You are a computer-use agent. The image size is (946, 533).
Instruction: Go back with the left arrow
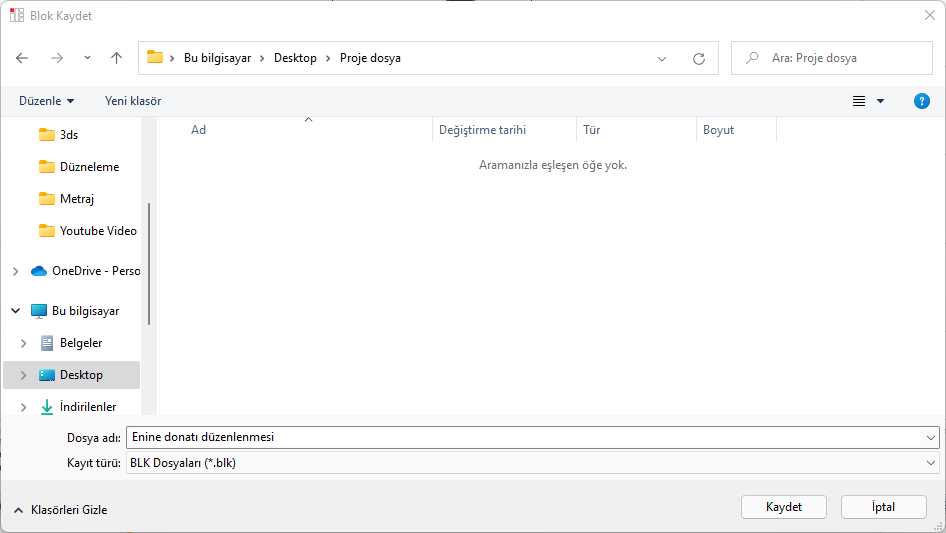(x=22, y=58)
